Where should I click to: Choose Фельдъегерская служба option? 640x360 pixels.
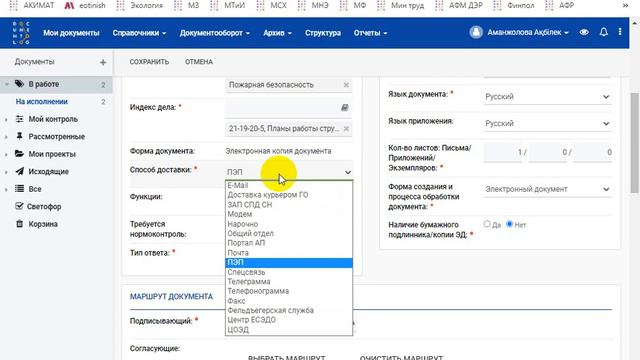click(289, 310)
